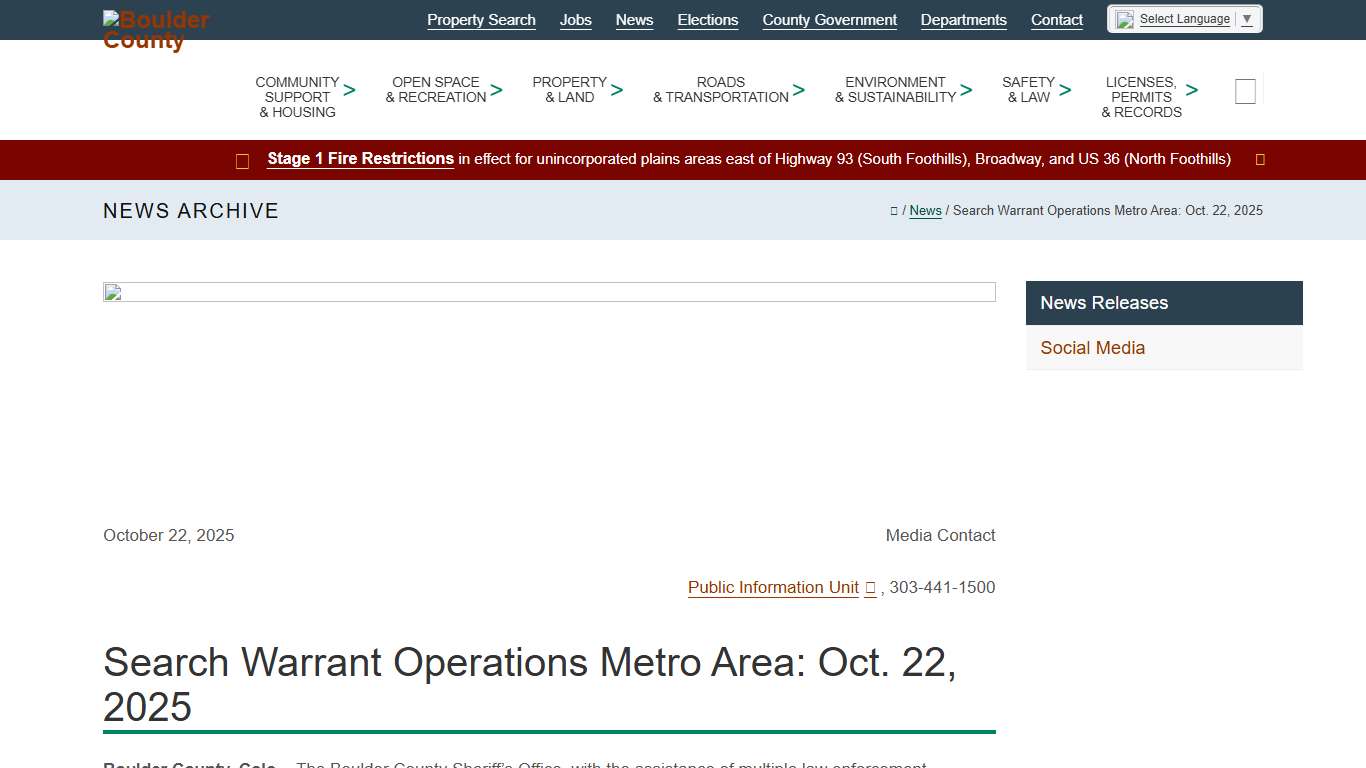The height and width of the screenshot is (768, 1366).
Task: Open the Select Language dropdown arrow
Action: click(1246, 18)
